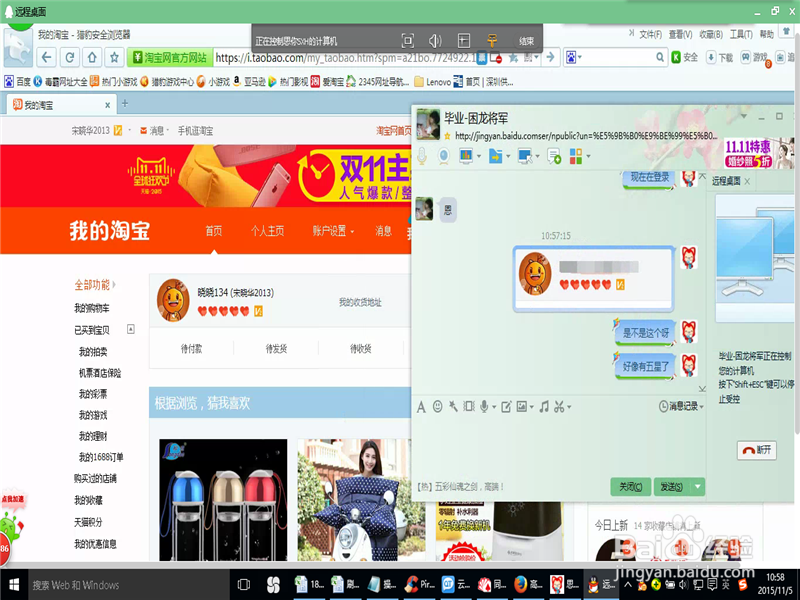This screenshot has height=600, width=800.
Task: Click the microphone voice icon in chat toolbar
Action: click(484, 406)
